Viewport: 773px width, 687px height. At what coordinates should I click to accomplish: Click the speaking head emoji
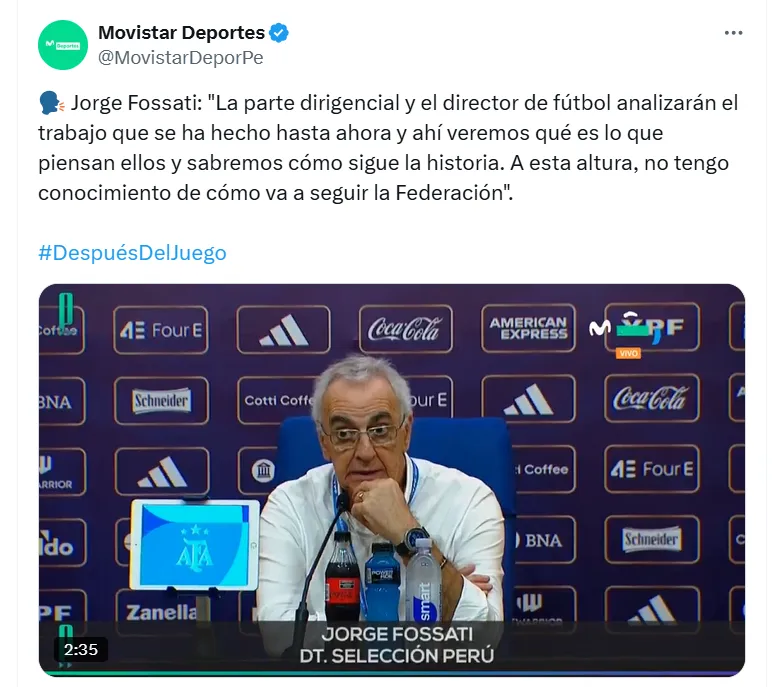(51, 103)
